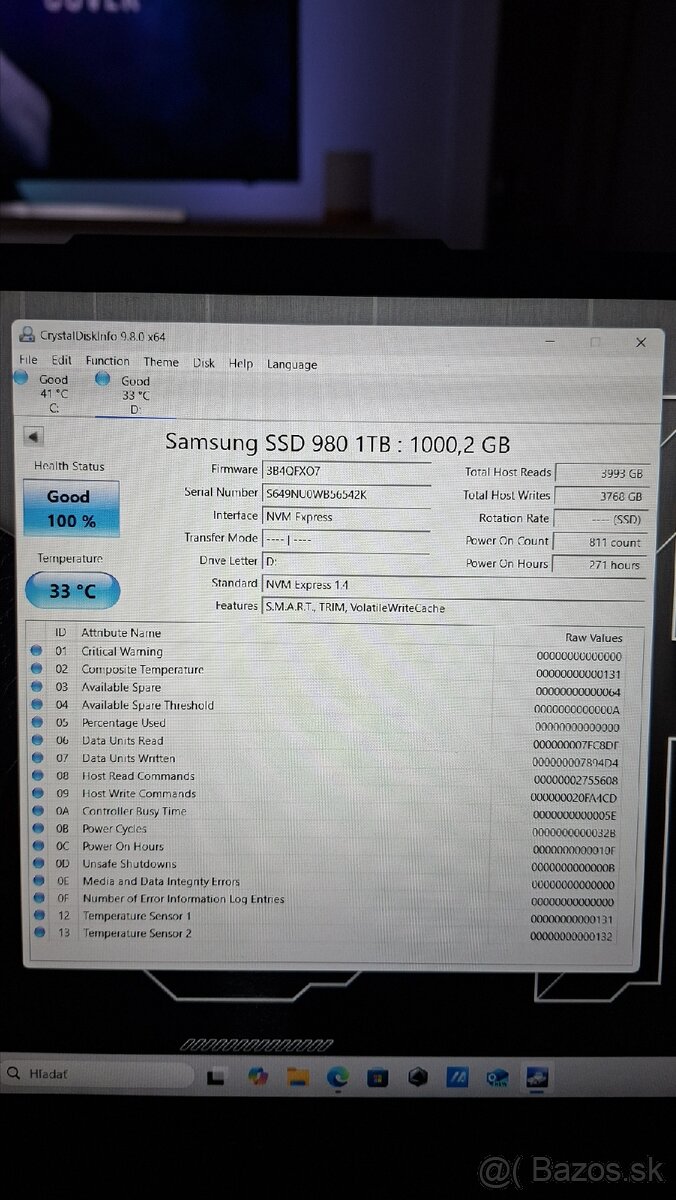Click the Power On Count value 811 count
This screenshot has width=676, height=1200.
point(601,542)
